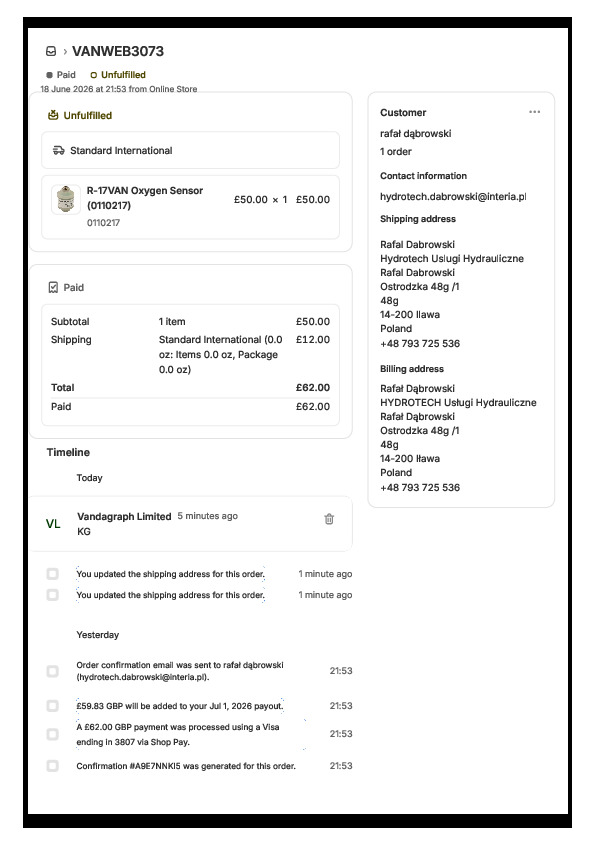Image resolution: width=595 pixels, height=842 pixels.
Task: Click the Unfulfilled status badge under order title
Action: coord(118,75)
